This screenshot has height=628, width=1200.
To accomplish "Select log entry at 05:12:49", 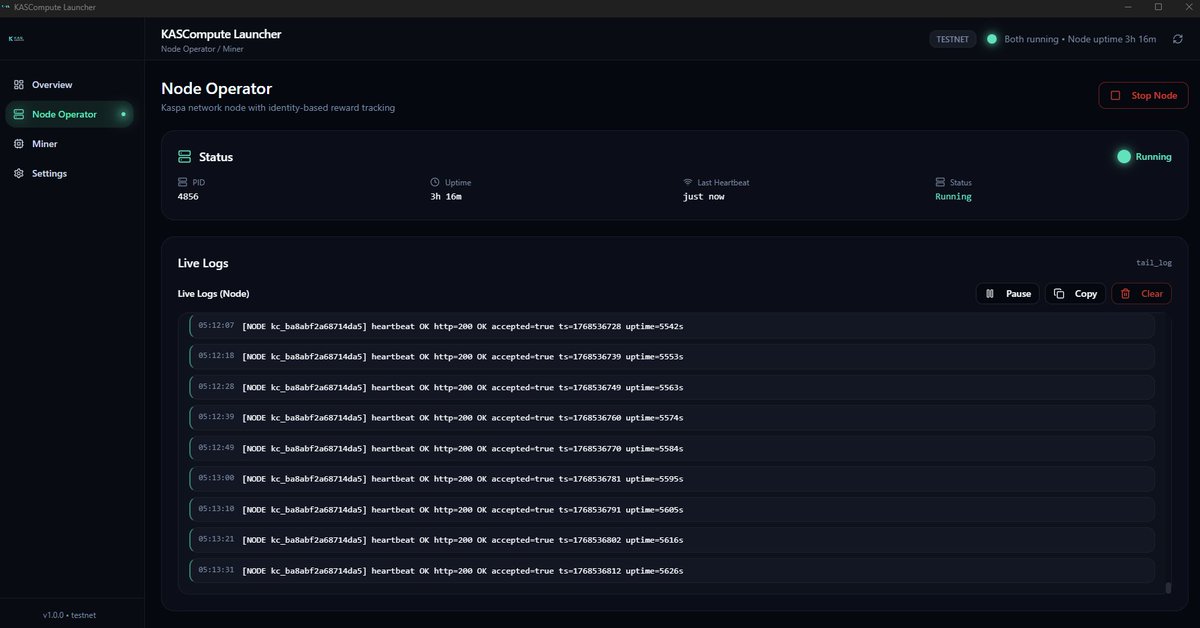I will point(672,448).
